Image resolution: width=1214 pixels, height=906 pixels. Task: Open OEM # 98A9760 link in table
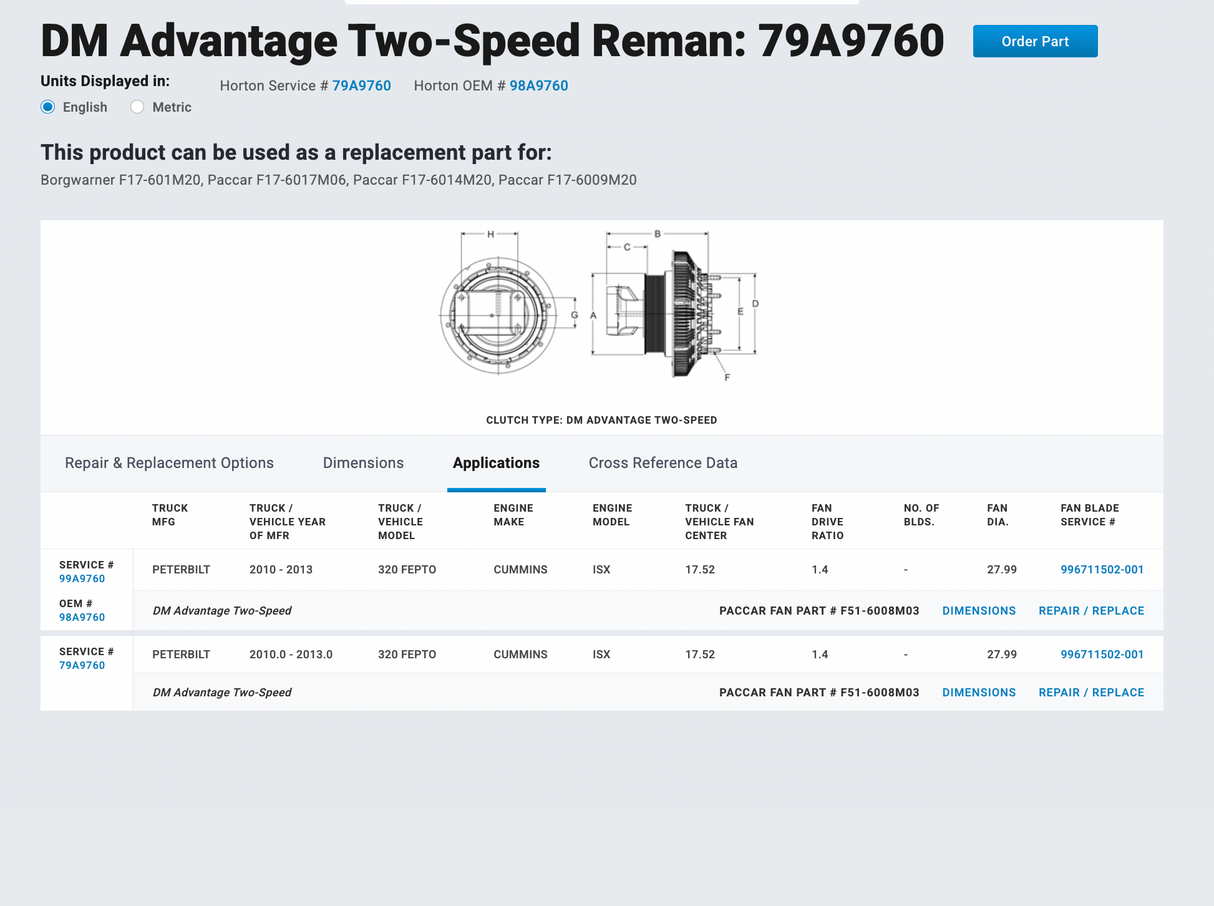pos(82,618)
